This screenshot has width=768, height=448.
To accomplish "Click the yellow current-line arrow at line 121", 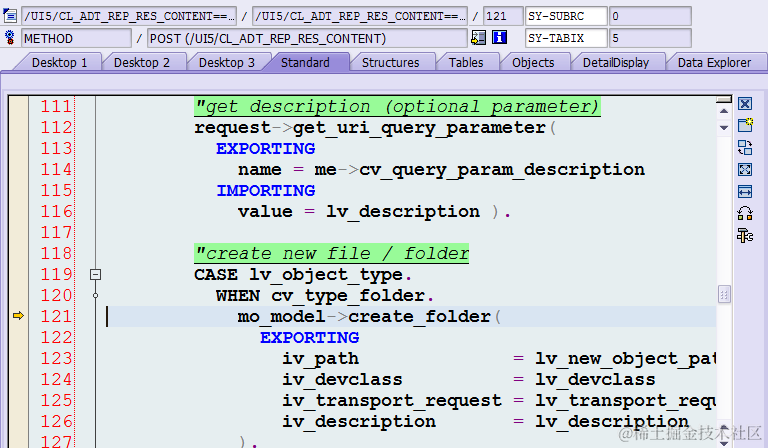I will (x=18, y=316).
